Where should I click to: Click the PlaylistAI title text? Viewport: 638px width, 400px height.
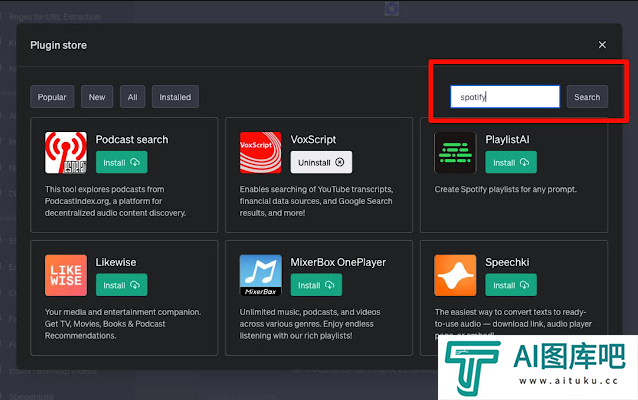[x=507, y=140]
